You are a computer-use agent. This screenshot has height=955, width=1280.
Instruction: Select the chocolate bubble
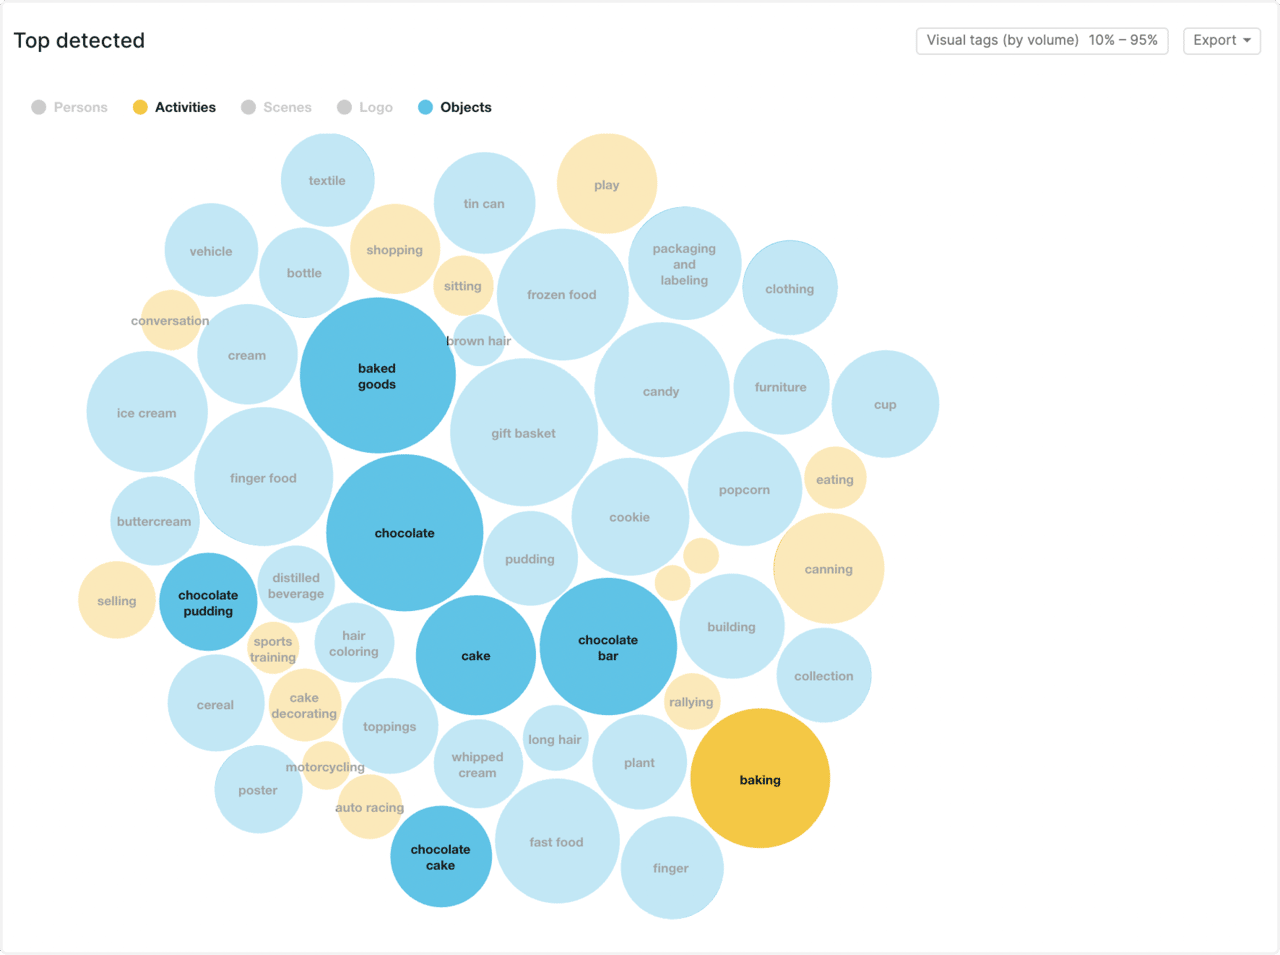tap(405, 533)
